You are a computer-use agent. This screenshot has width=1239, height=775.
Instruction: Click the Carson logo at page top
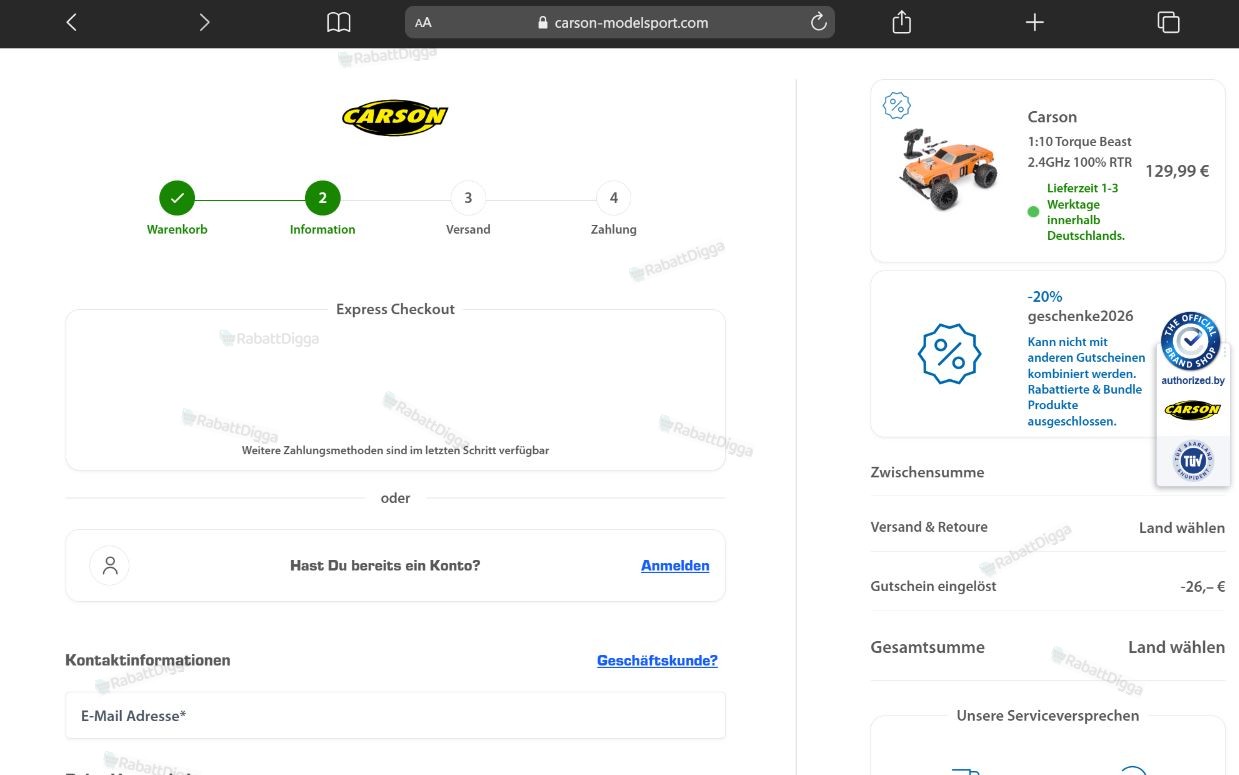click(x=395, y=117)
